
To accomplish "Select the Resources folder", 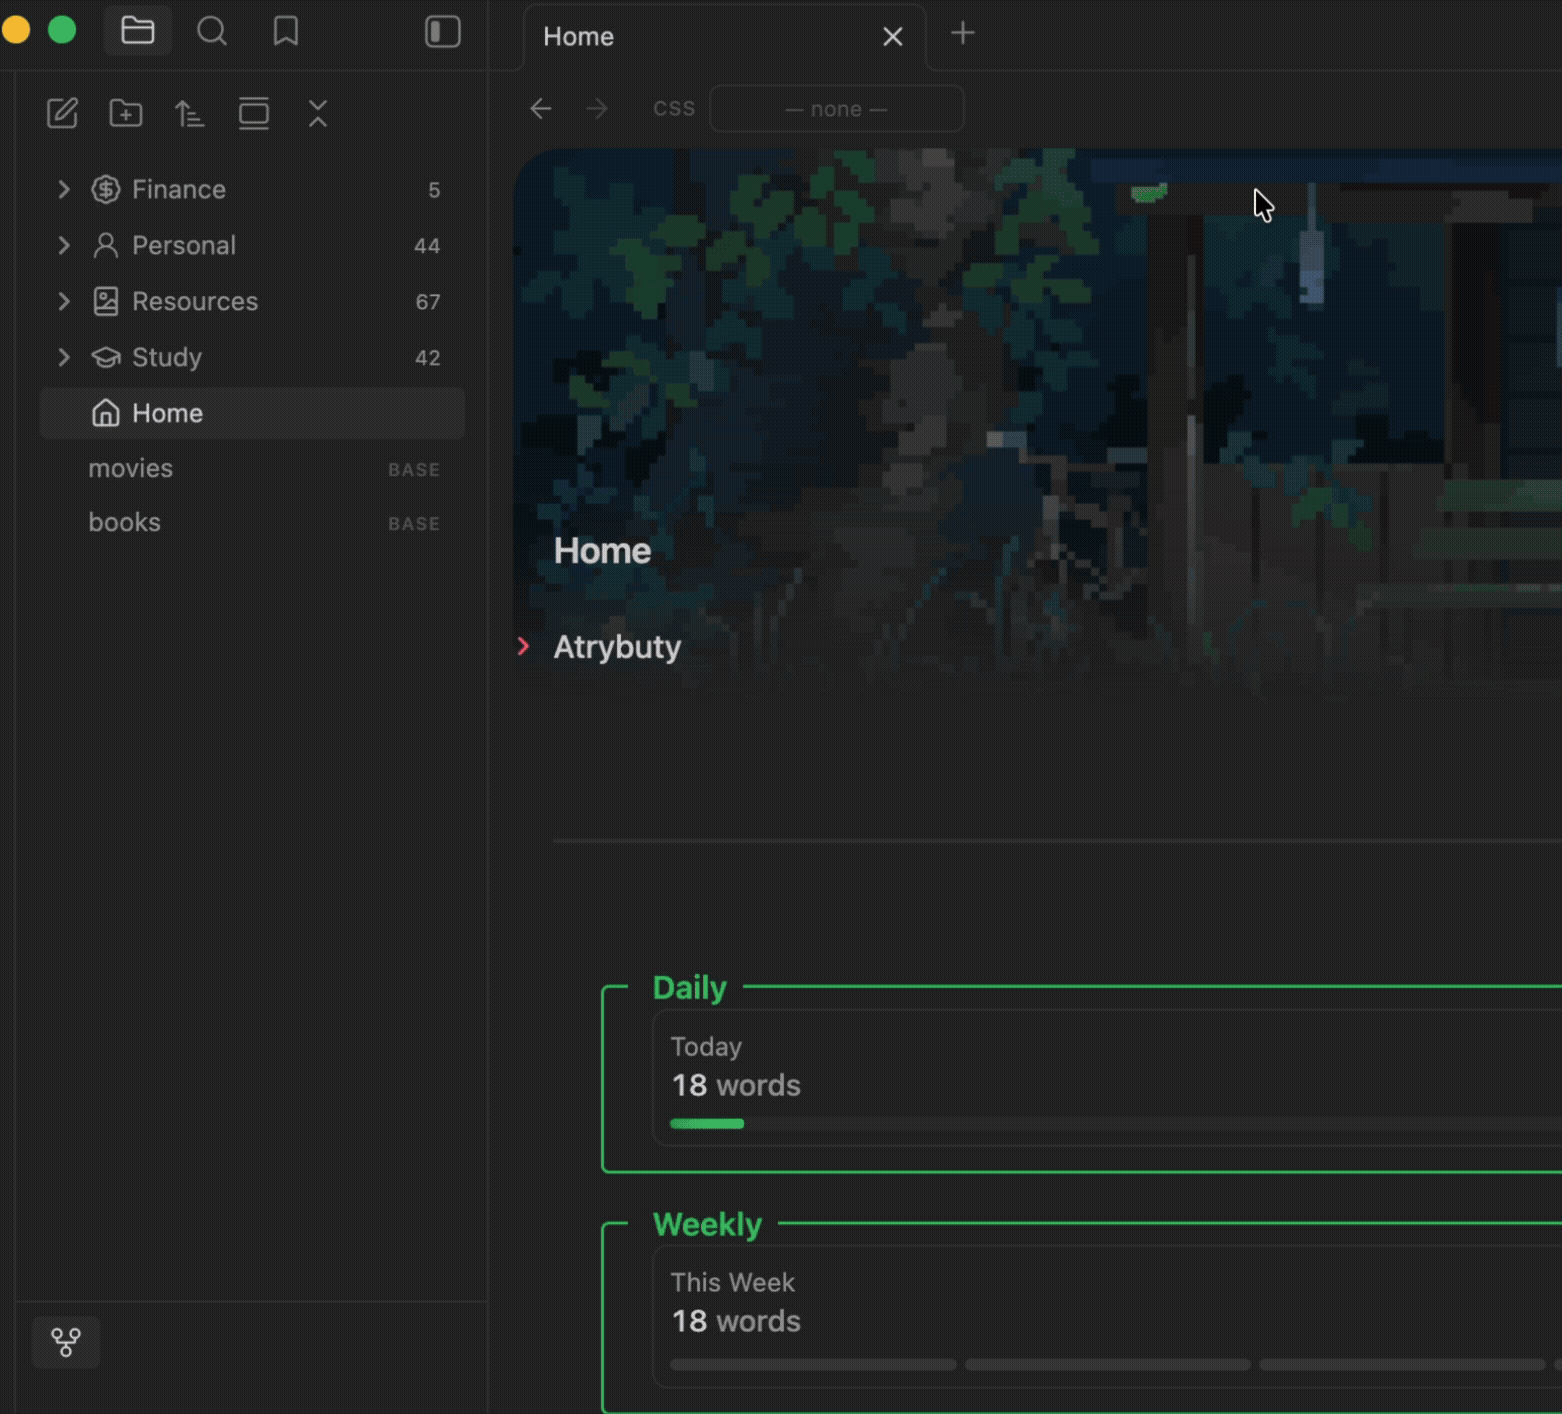I will [x=252, y=301].
